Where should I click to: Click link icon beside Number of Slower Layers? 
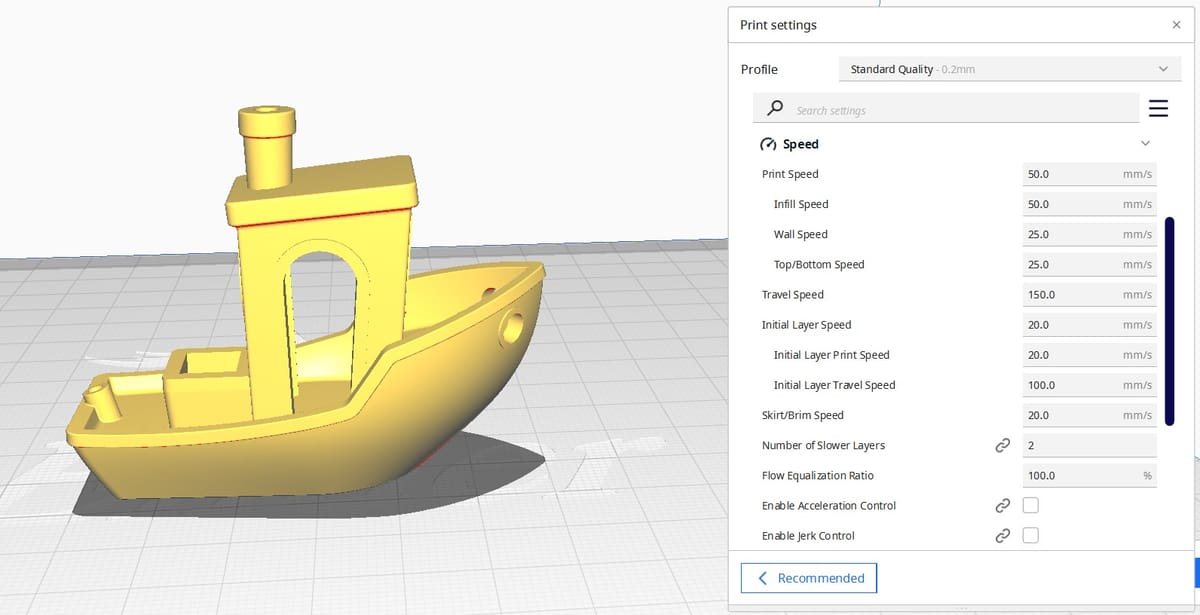pyautogui.click(x=1002, y=445)
